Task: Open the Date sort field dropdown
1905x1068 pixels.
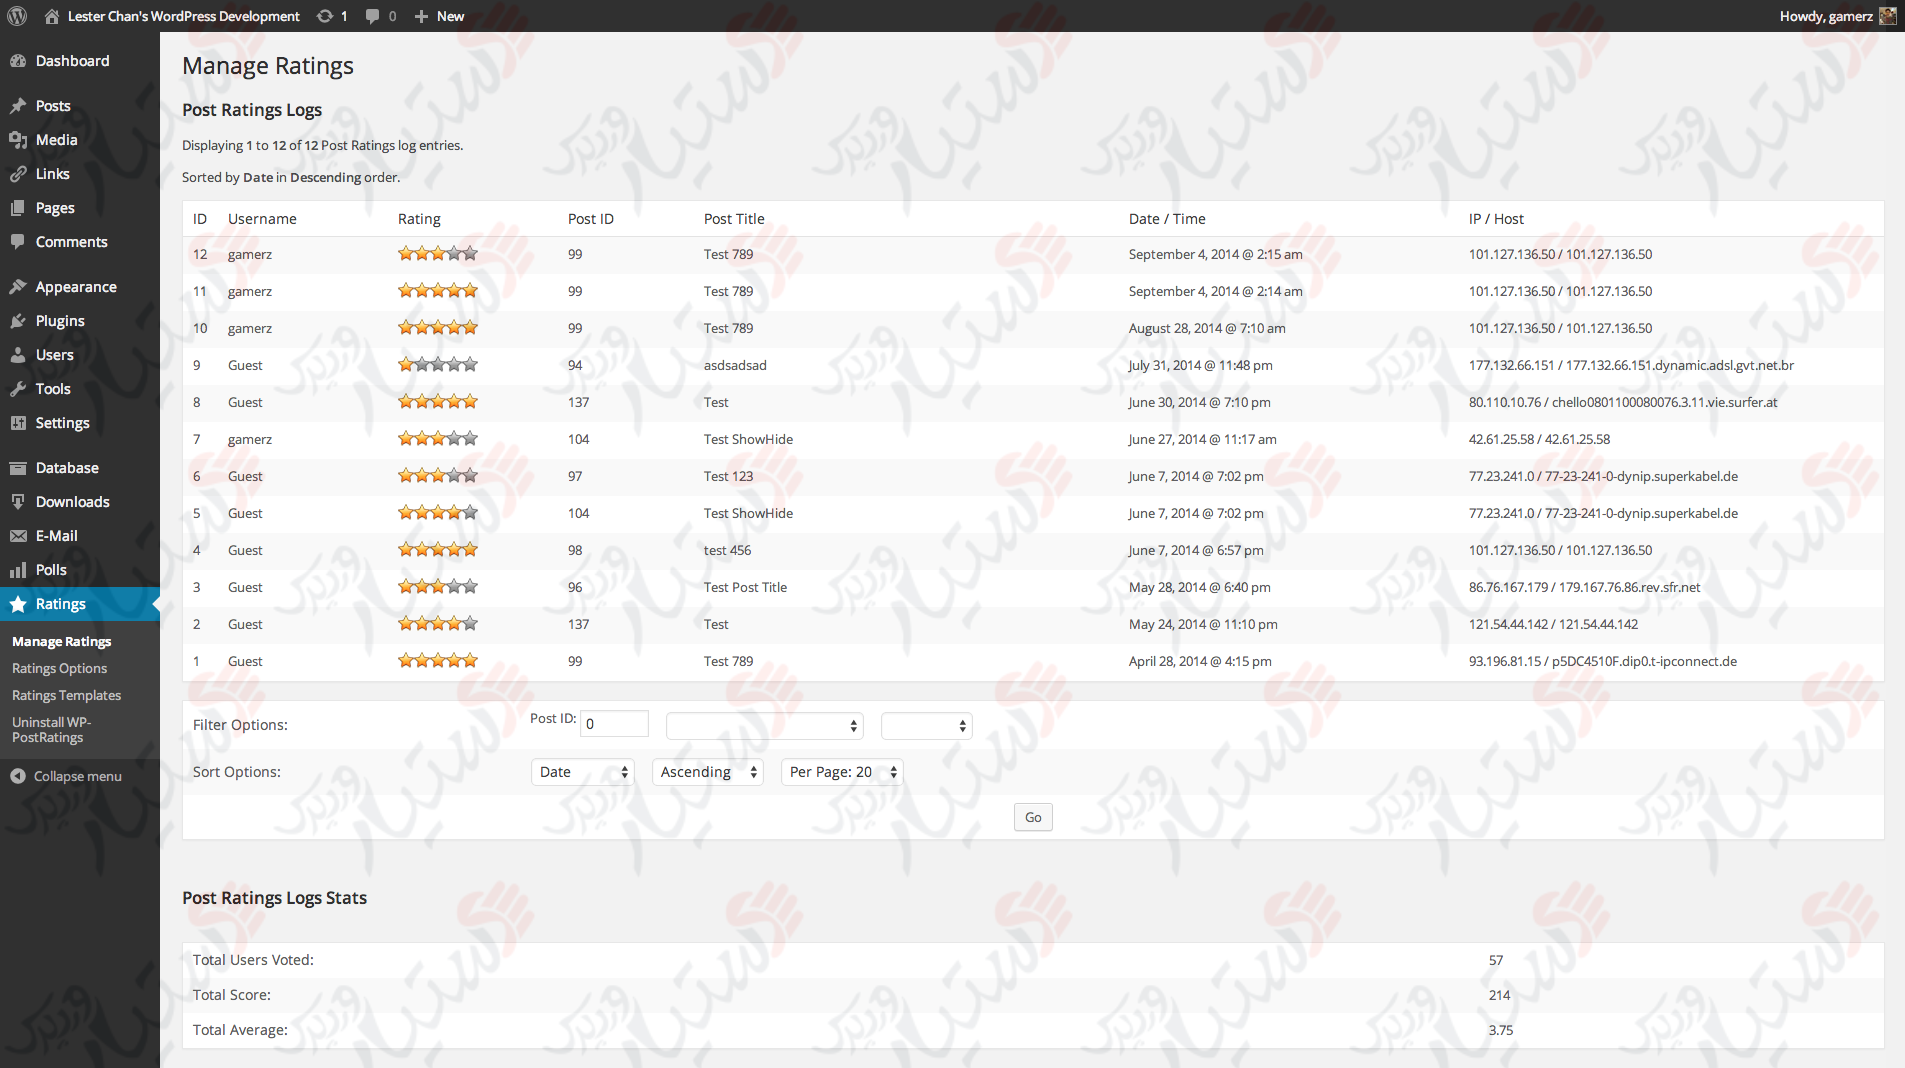Action: [583, 772]
